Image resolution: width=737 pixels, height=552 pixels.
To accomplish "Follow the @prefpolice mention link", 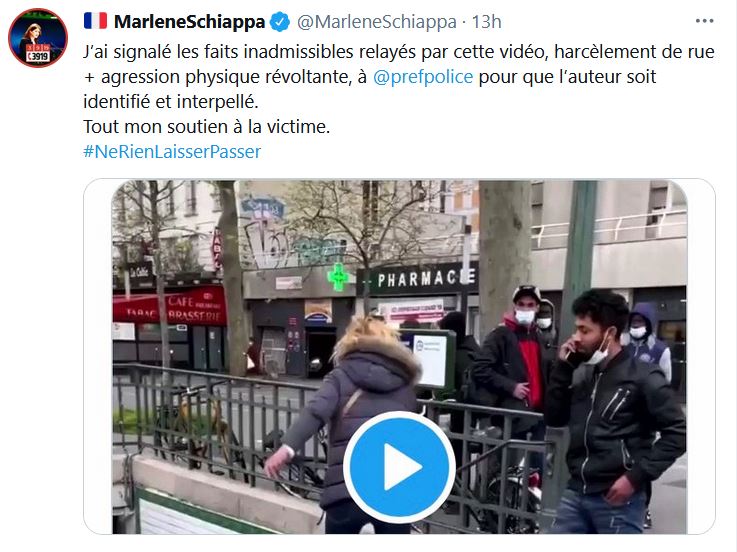I will 423,77.
